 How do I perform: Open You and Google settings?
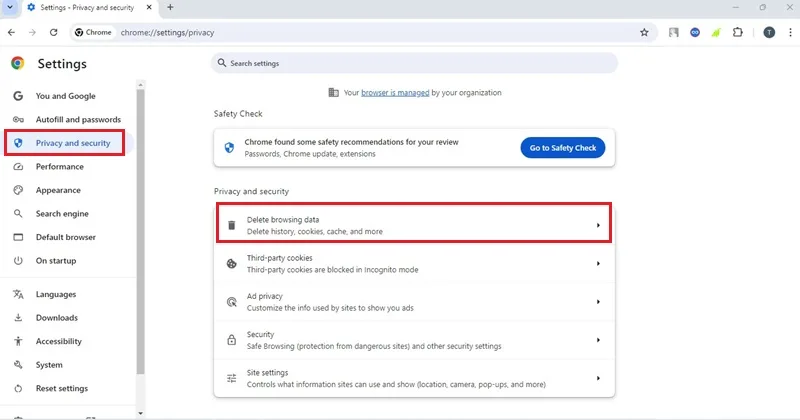point(65,96)
